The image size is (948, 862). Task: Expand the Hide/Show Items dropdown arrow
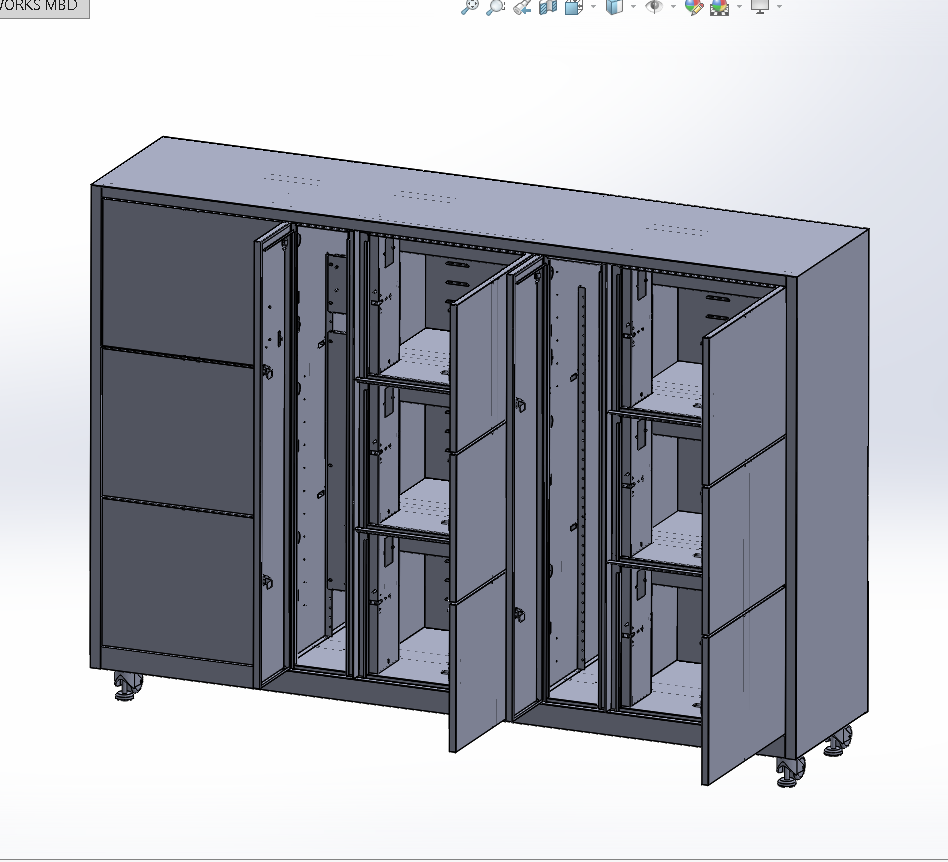pyautogui.click(x=673, y=6)
